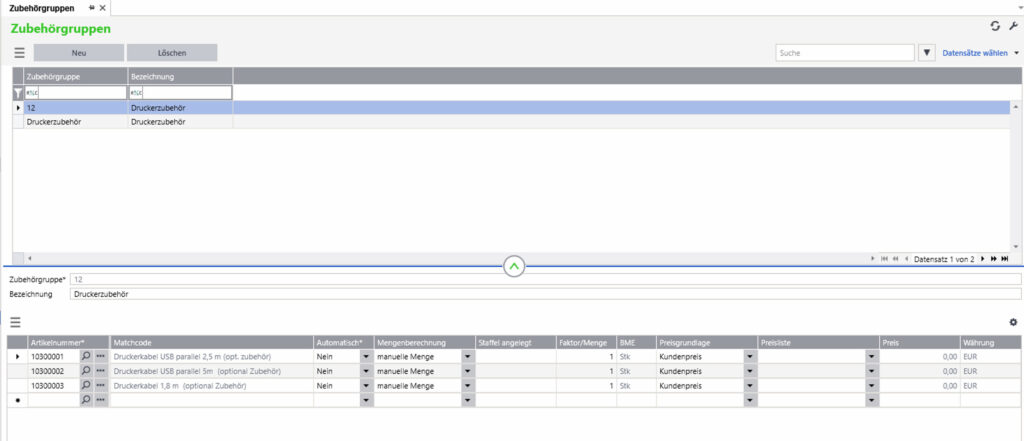
Task: Open Mengenberechnung dropdown for article 10300001
Action: (x=468, y=357)
